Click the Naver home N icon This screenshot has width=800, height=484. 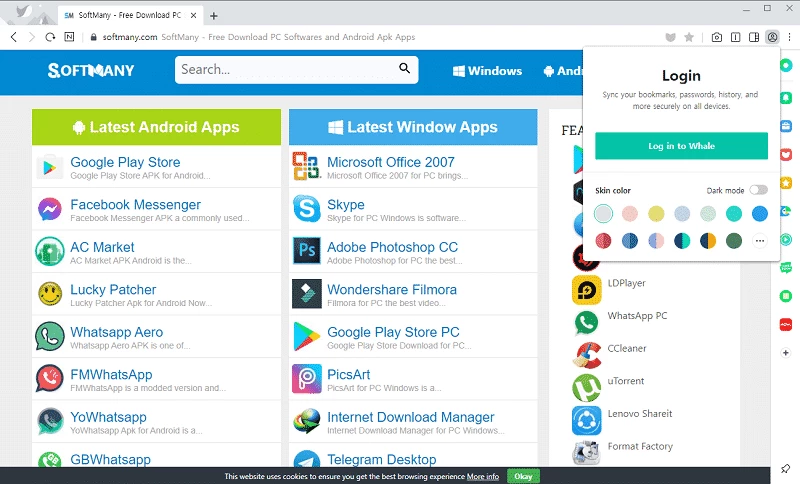pyautogui.click(x=69, y=37)
